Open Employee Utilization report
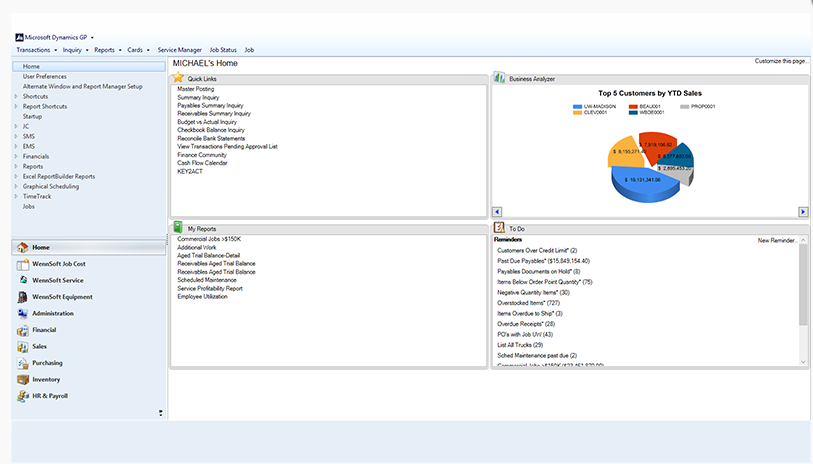813x464 pixels. [202, 297]
